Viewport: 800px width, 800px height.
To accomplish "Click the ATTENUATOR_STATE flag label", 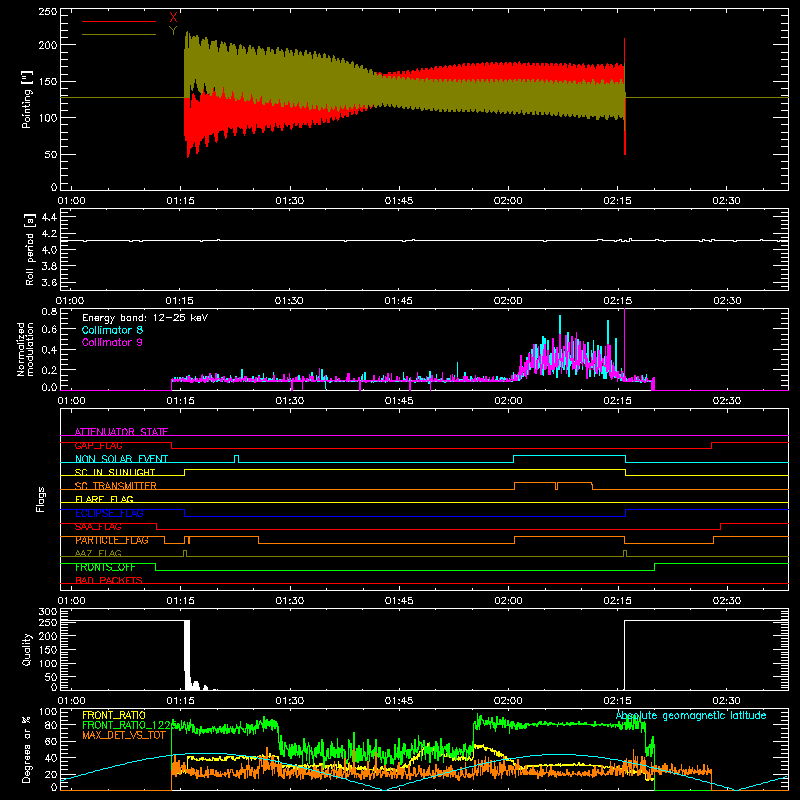I will pyautogui.click(x=121, y=432).
